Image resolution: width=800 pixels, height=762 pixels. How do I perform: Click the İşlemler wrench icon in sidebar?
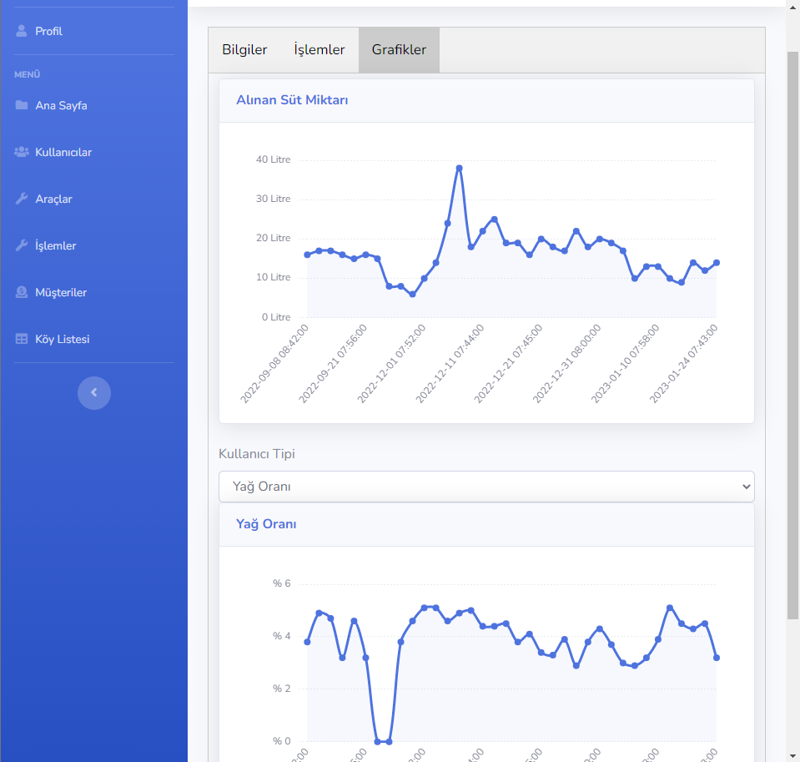22,246
